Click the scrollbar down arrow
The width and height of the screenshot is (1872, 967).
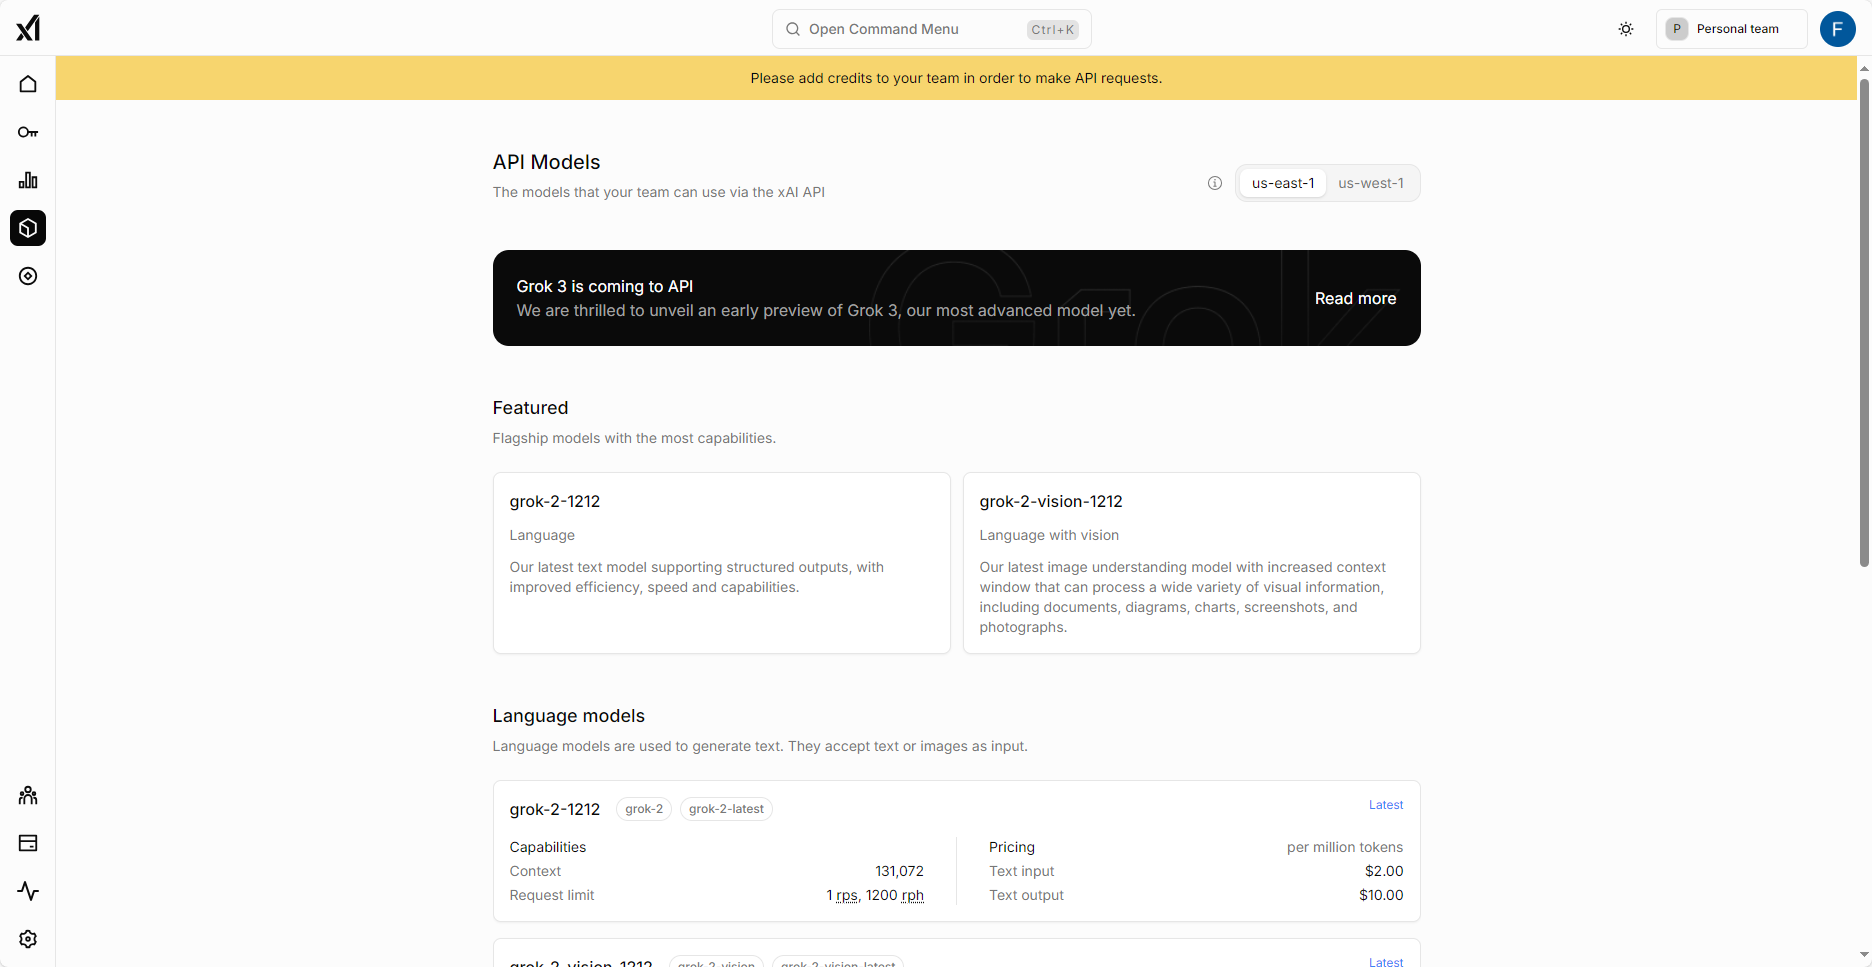pos(1864,956)
